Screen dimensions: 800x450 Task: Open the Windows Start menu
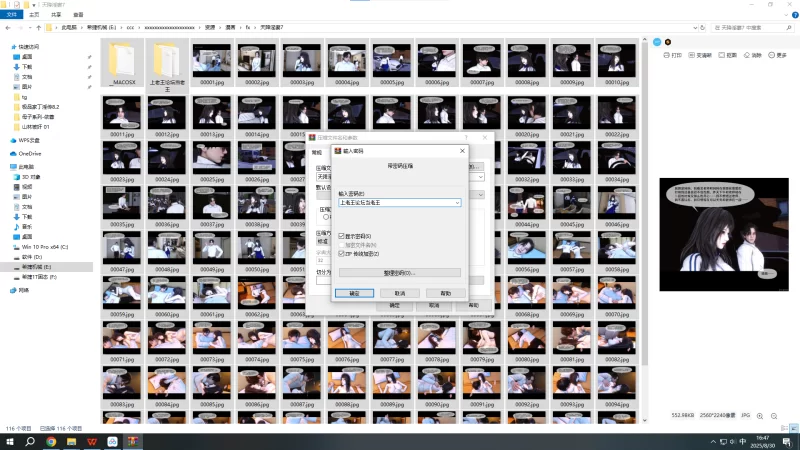coord(10,441)
